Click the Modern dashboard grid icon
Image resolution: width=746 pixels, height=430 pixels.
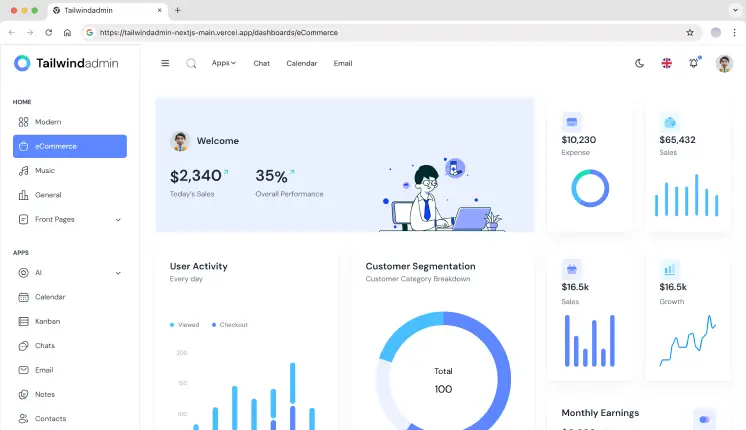pos(23,122)
